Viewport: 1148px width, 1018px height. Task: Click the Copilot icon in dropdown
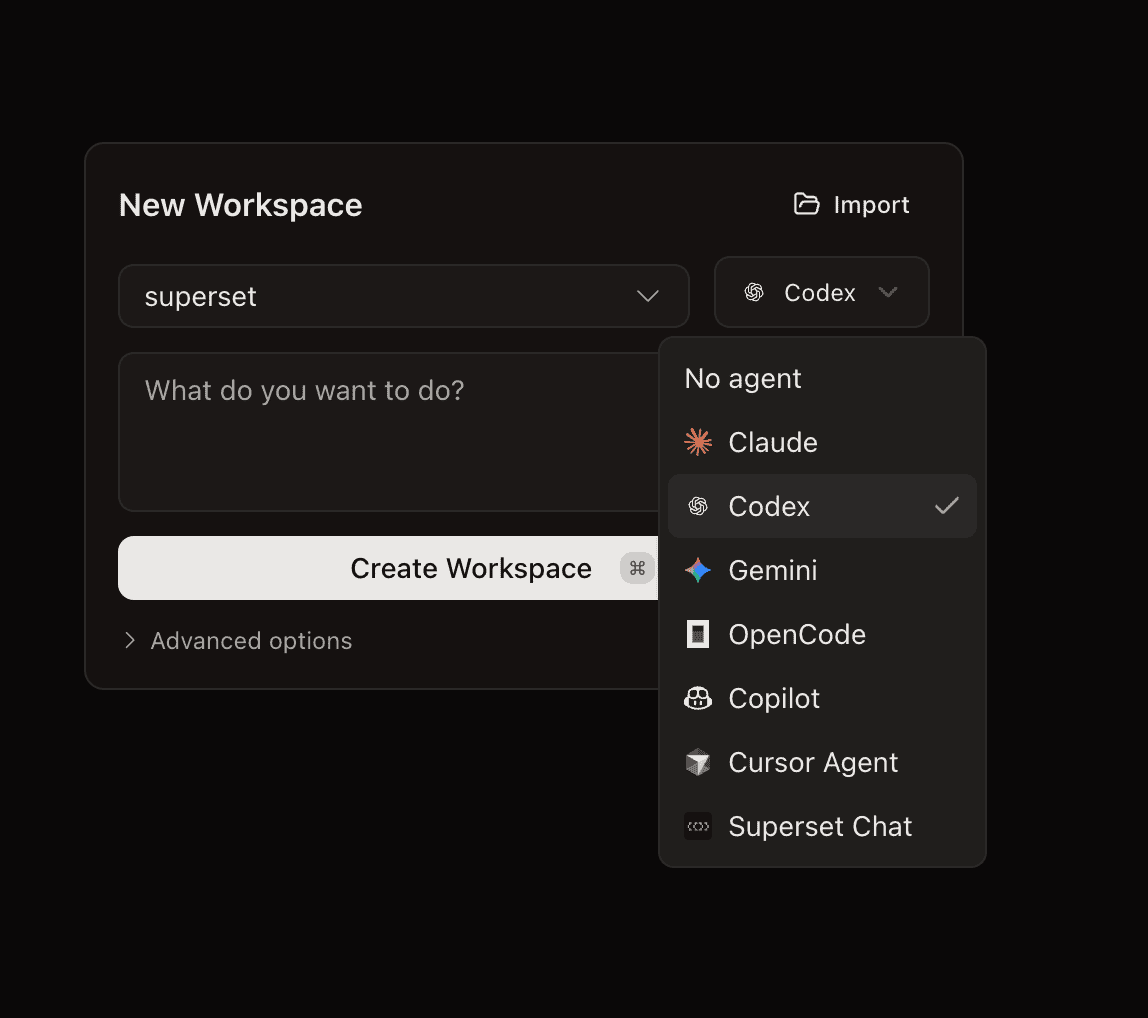point(698,698)
